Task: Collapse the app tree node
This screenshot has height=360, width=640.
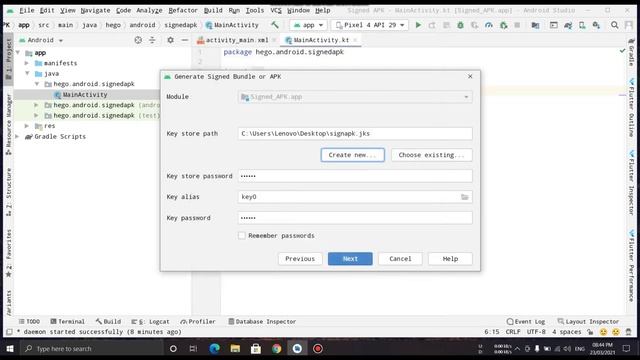Action: 18,53
